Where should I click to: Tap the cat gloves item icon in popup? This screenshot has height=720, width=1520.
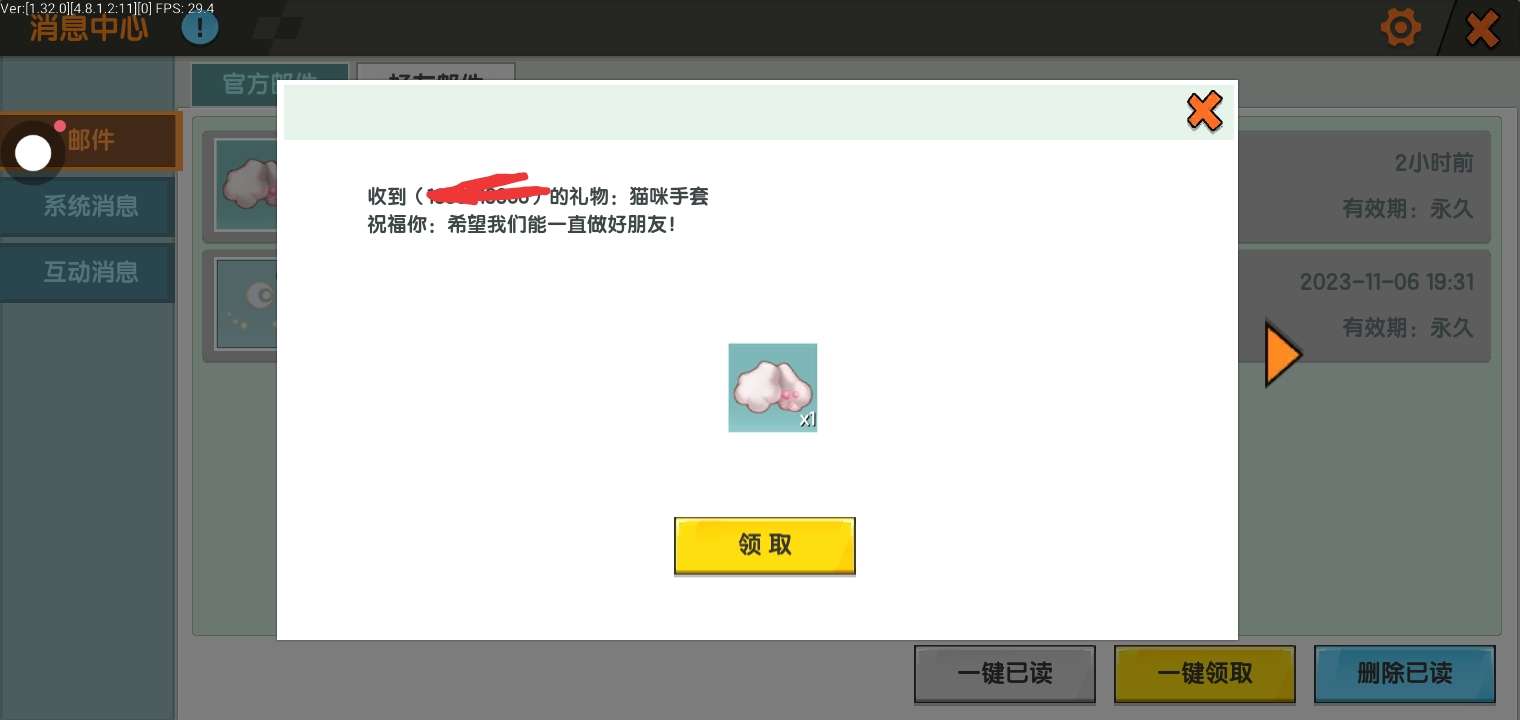coord(772,388)
